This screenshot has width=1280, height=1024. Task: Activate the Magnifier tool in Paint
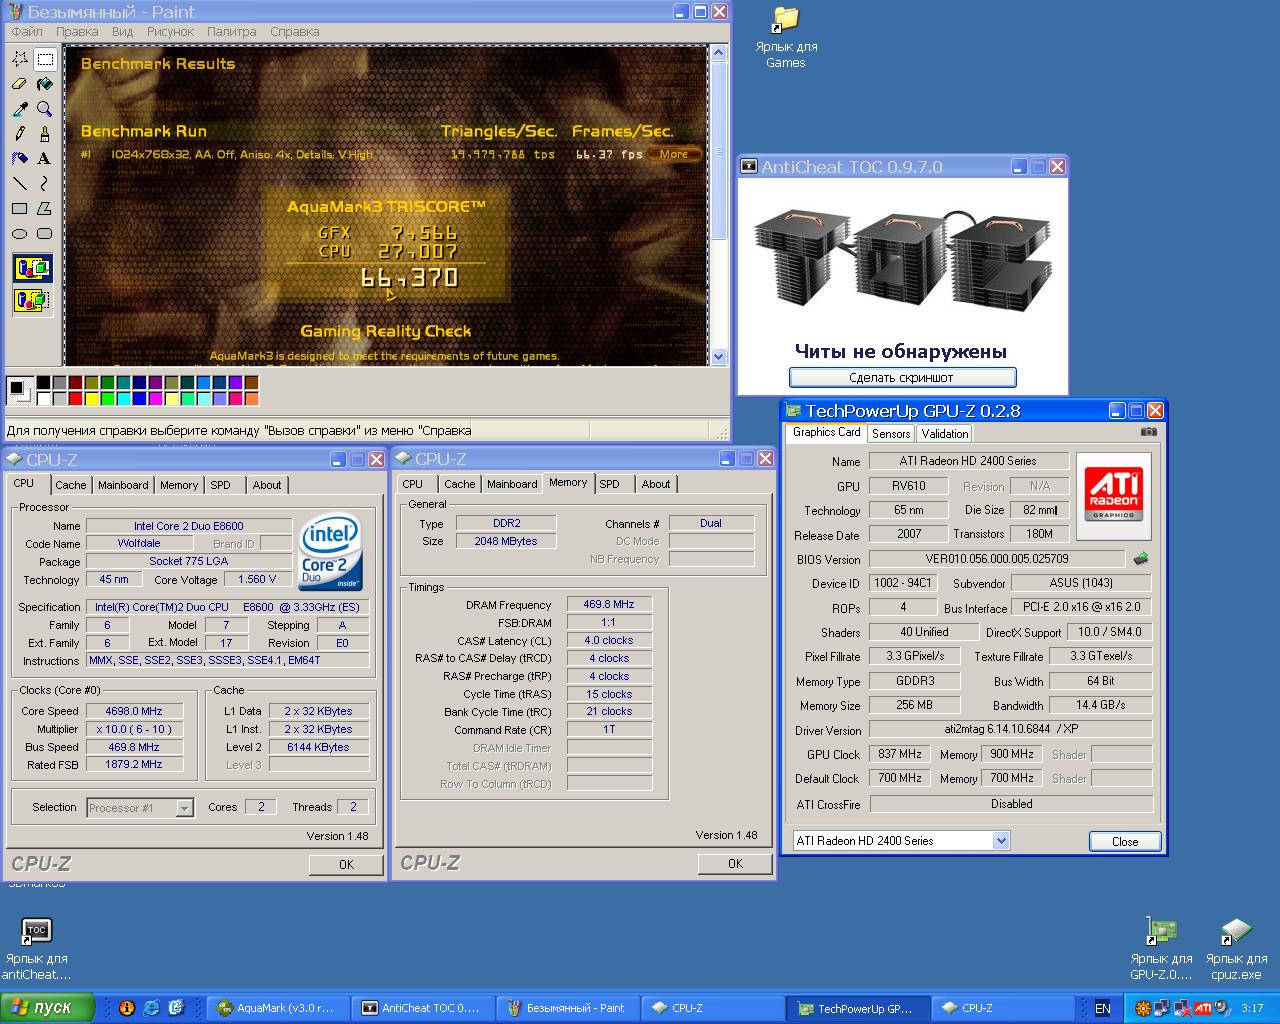click(x=44, y=109)
